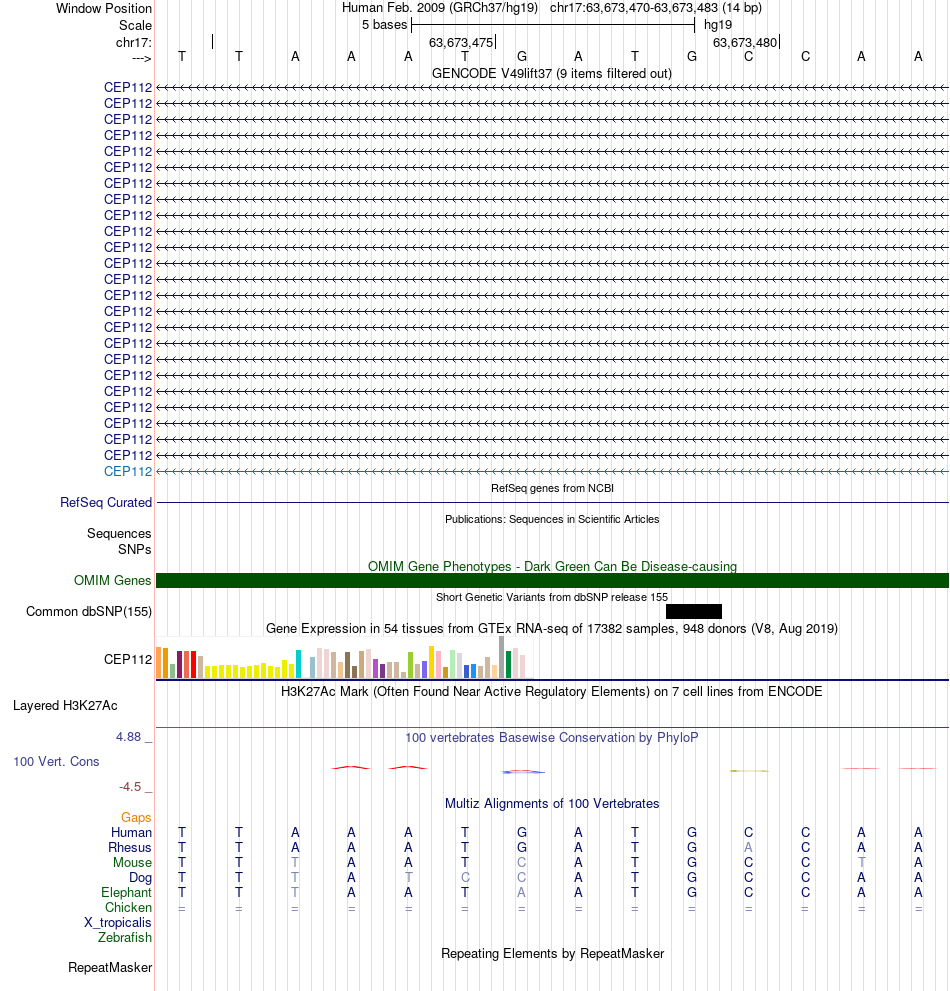Click the Sequences track label
The width and height of the screenshot is (950, 991).
[119, 533]
